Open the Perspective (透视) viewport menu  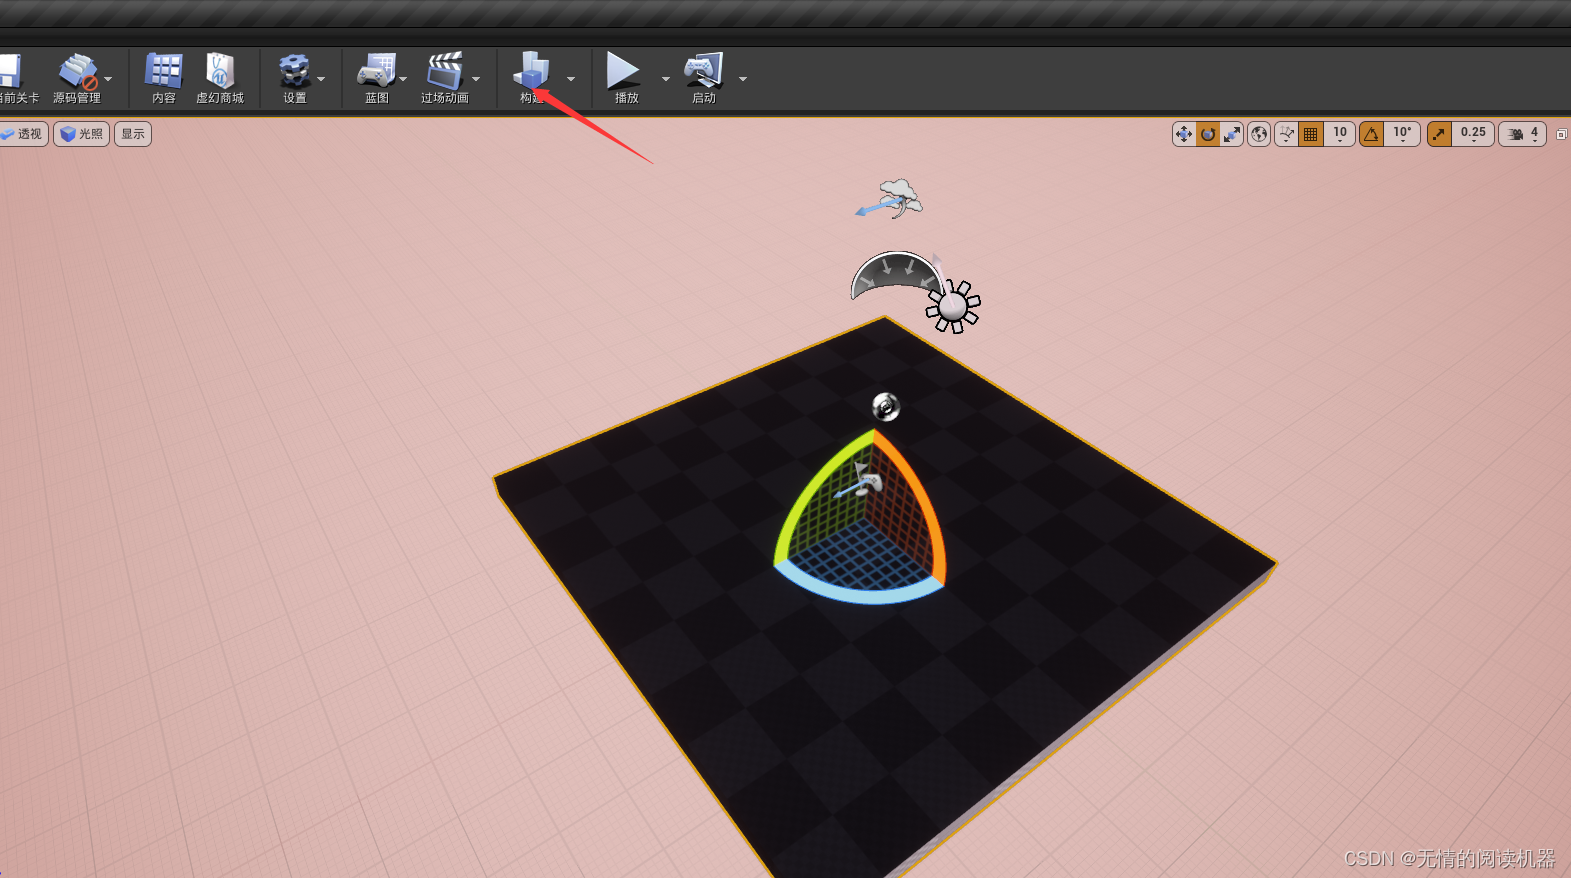(23, 134)
